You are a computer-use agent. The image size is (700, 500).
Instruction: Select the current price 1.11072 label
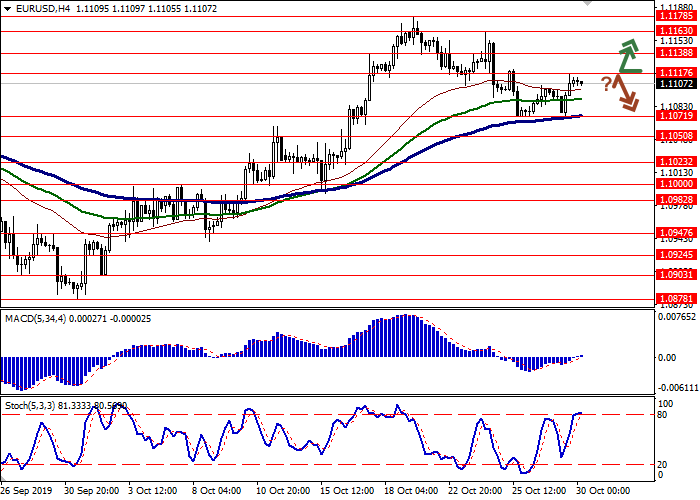(x=676, y=84)
